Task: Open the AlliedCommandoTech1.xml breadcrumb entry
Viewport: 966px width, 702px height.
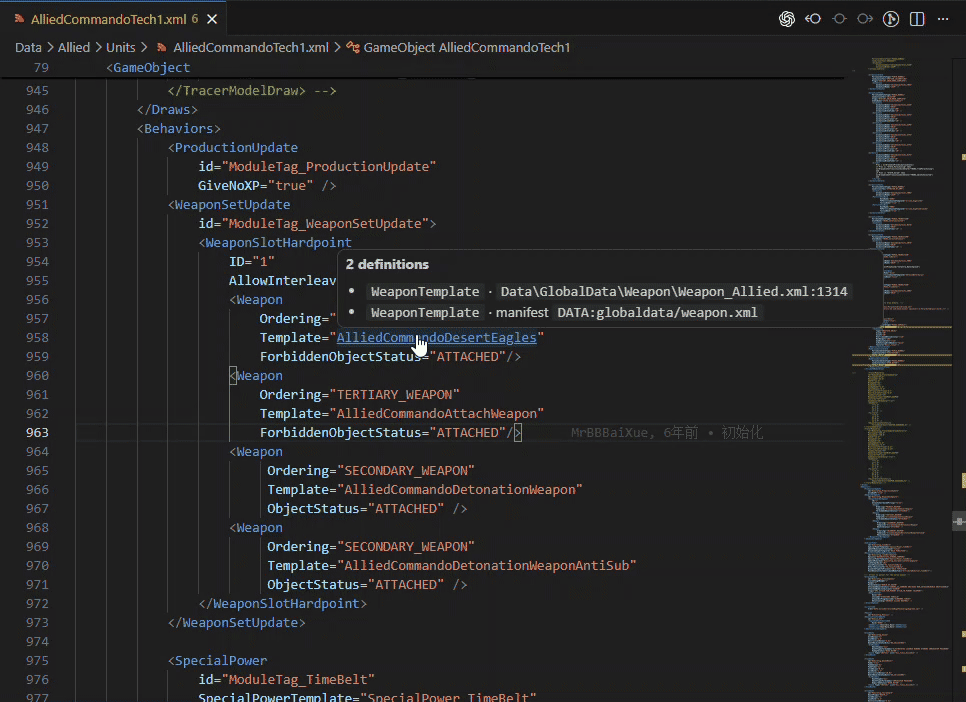Action: click(x=251, y=47)
